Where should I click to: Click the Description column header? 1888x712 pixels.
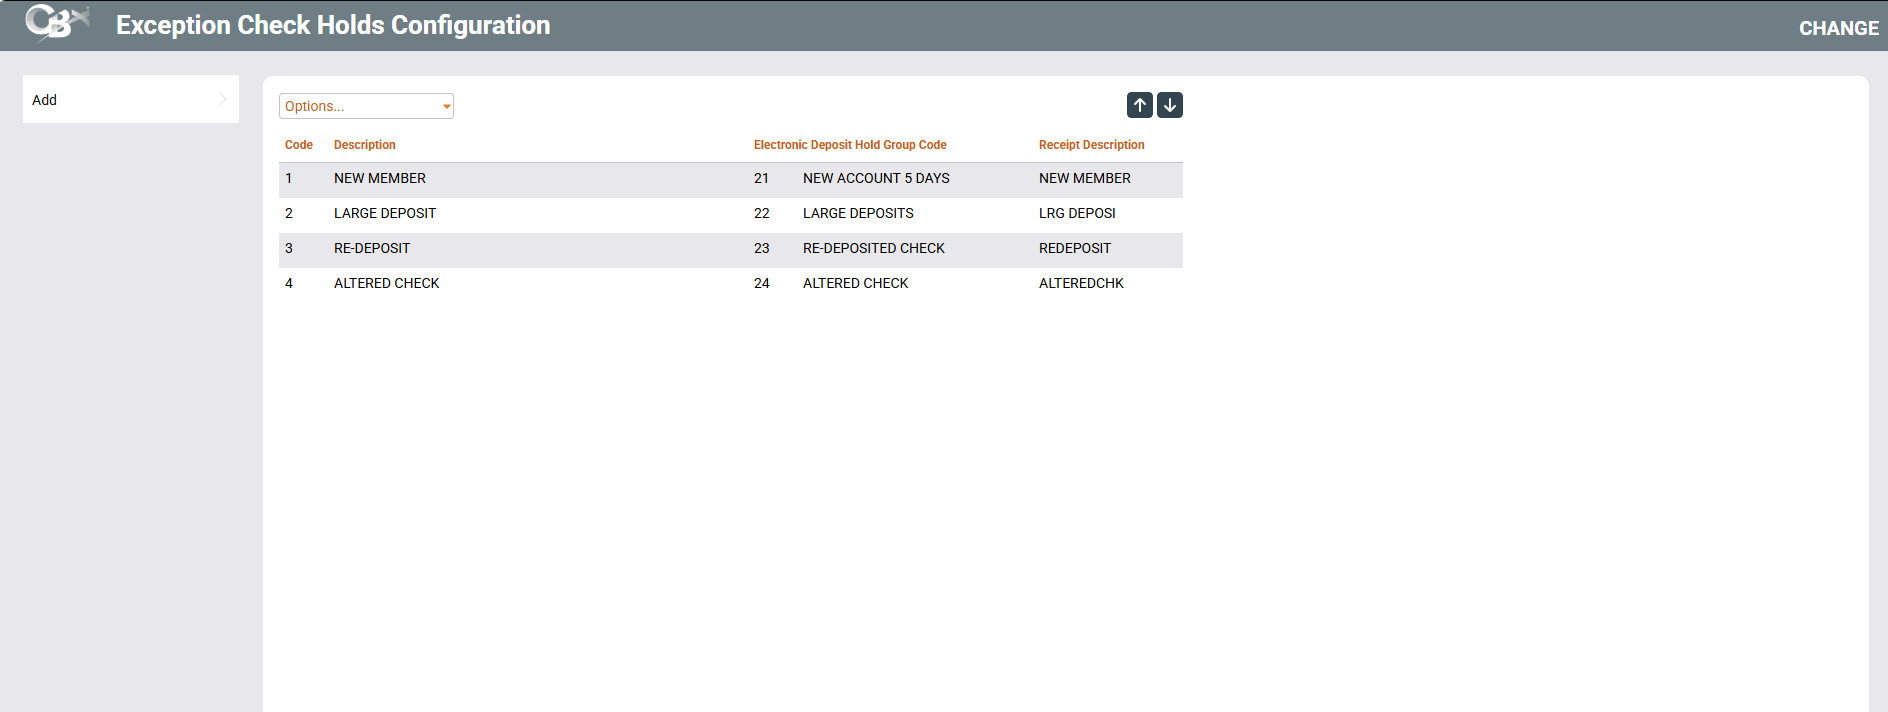pyautogui.click(x=365, y=145)
